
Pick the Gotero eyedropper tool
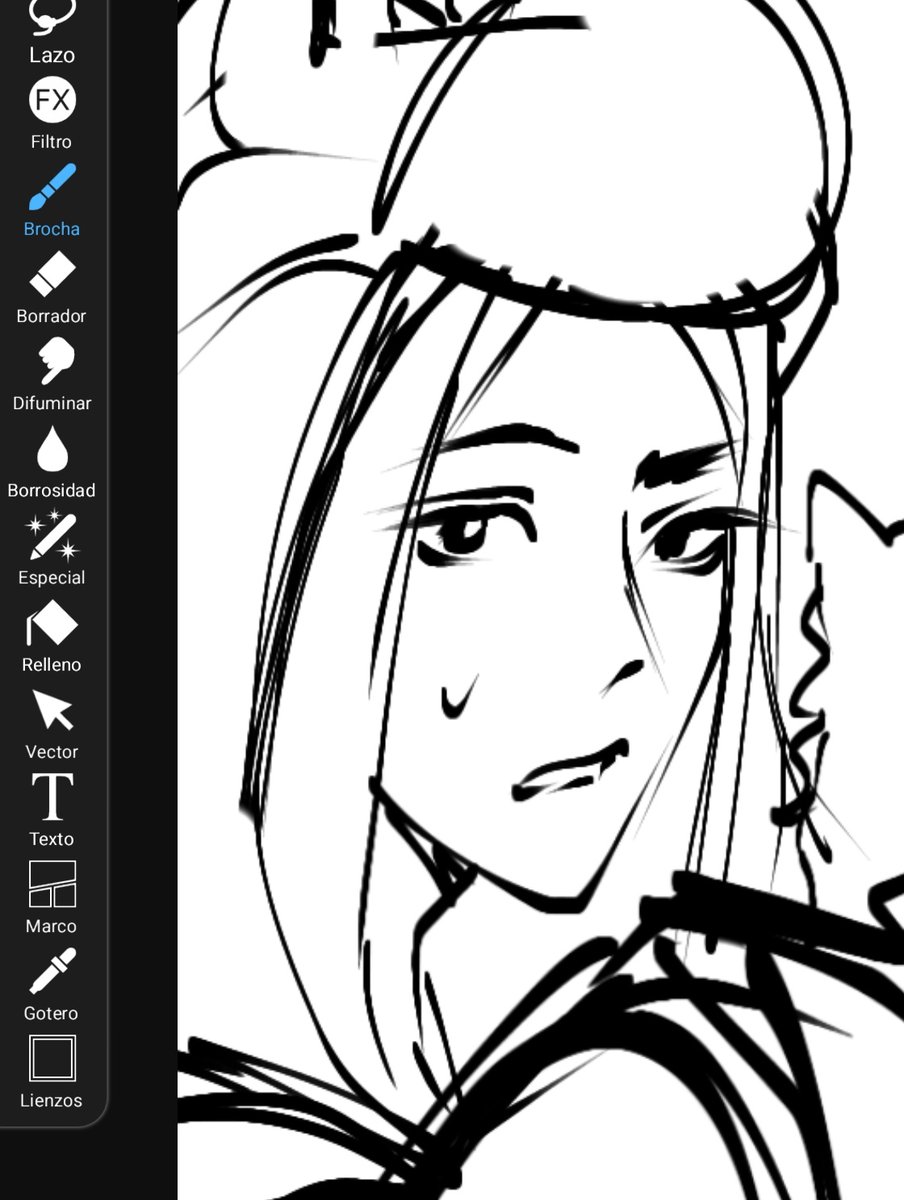pos(52,983)
